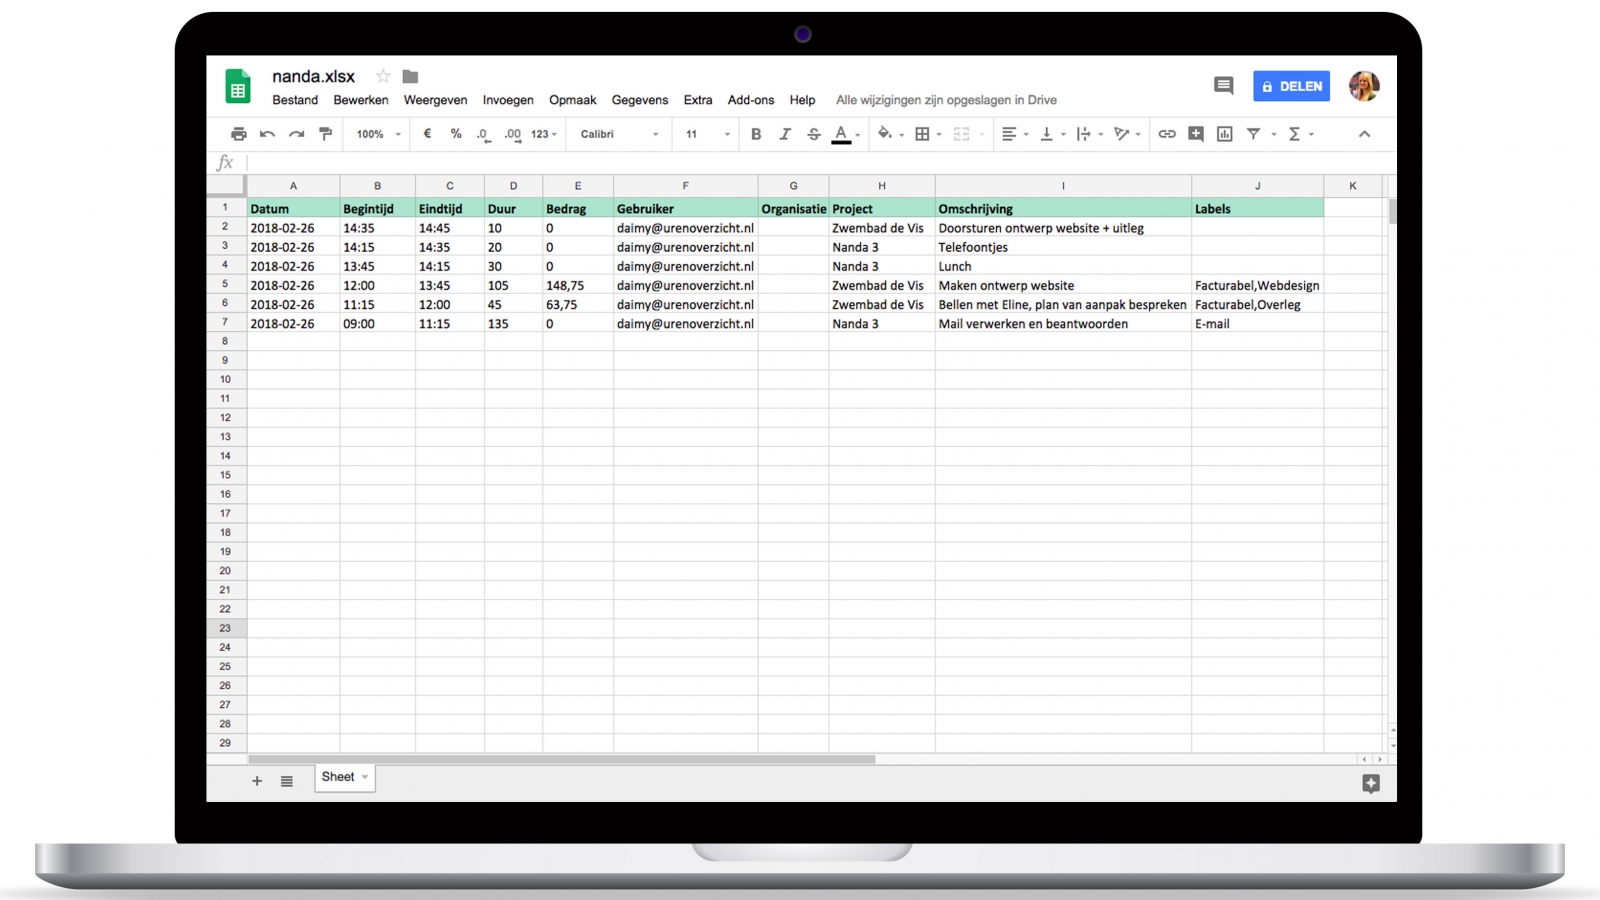Toggle italic formatting
Screen dimensions: 1600x900
pyautogui.click(x=785, y=134)
